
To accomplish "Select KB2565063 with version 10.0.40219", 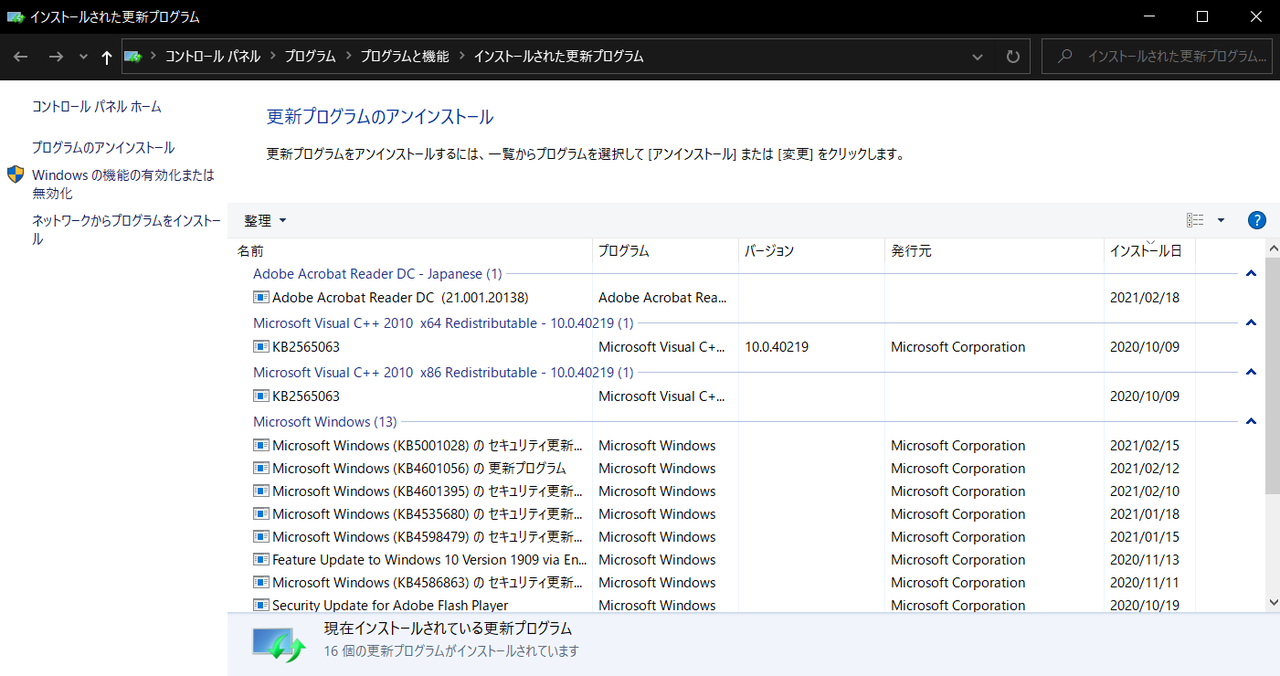I will pyautogui.click(x=725, y=347).
